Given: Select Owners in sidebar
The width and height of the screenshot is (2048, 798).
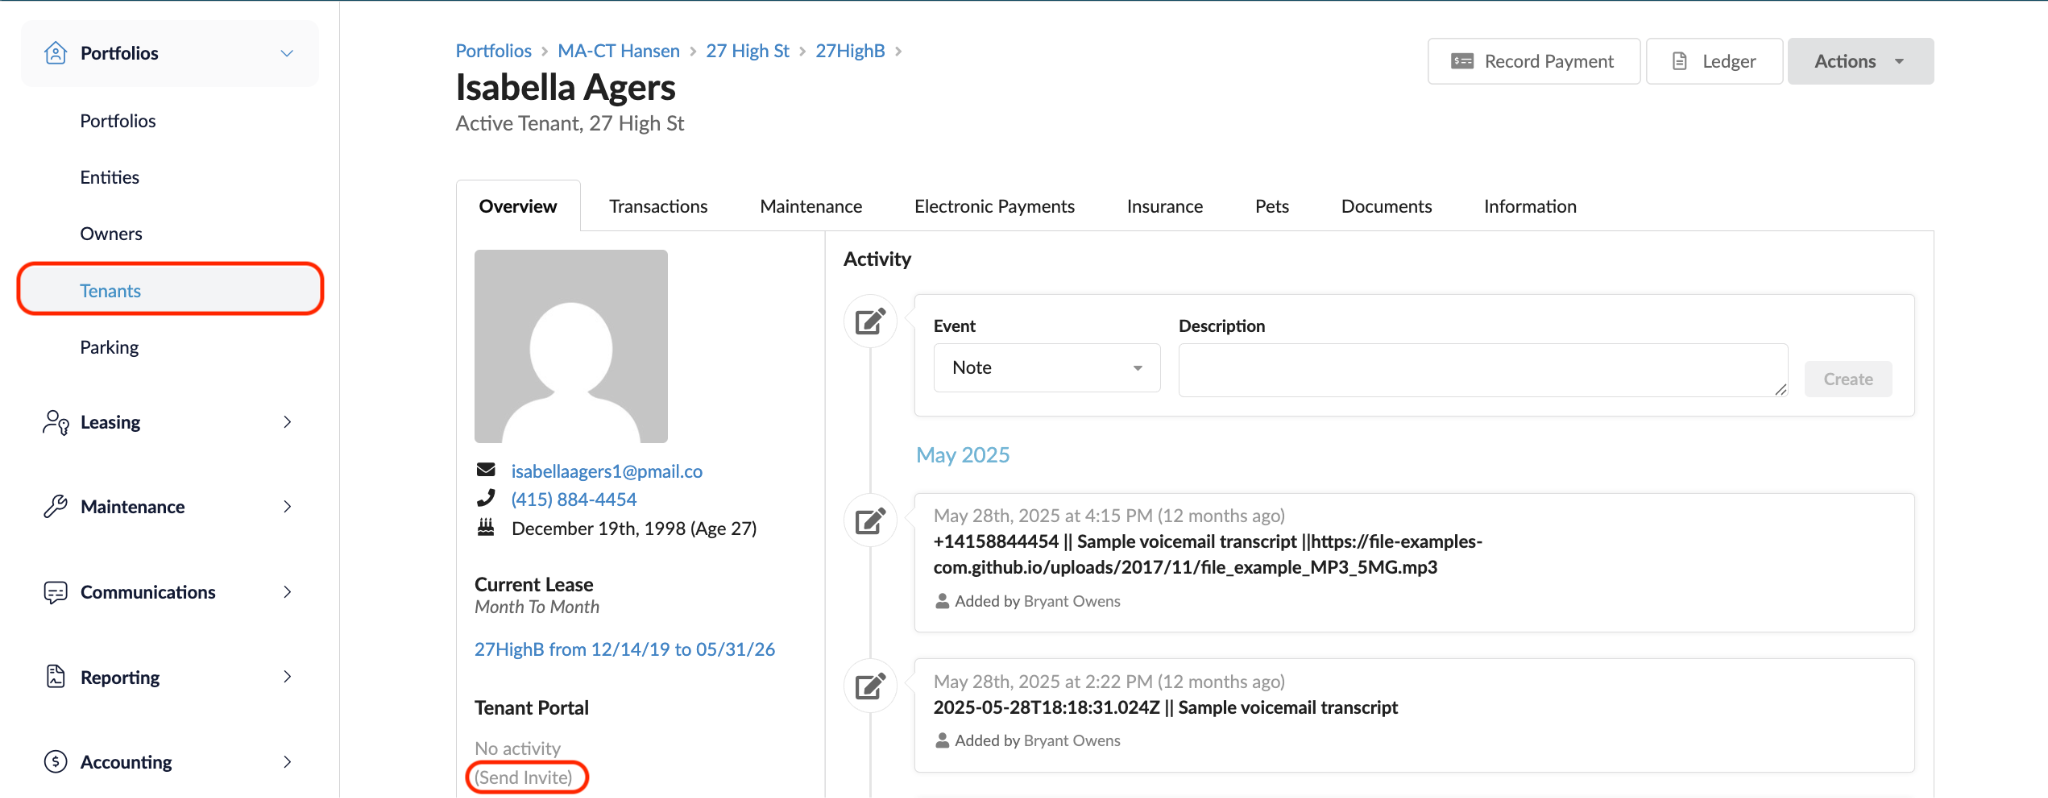Looking at the screenshot, I should [x=111, y=233].
